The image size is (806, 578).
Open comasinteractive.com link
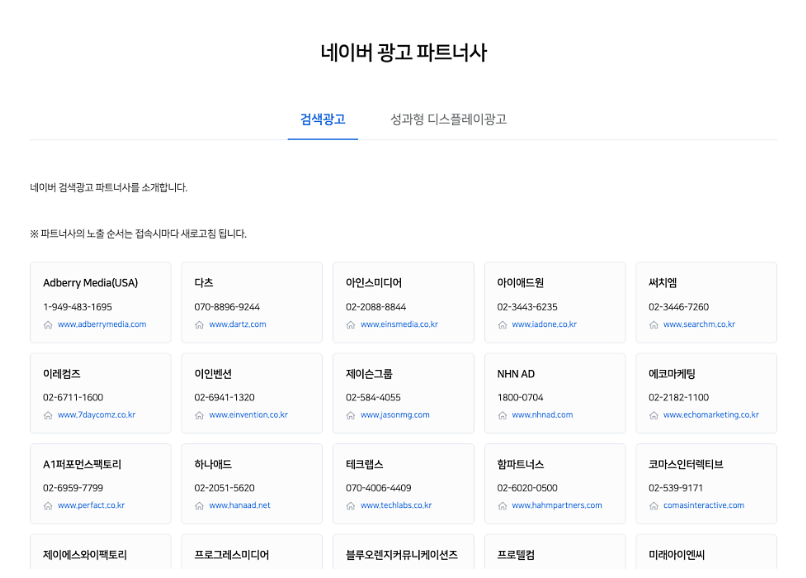[703, 505]
